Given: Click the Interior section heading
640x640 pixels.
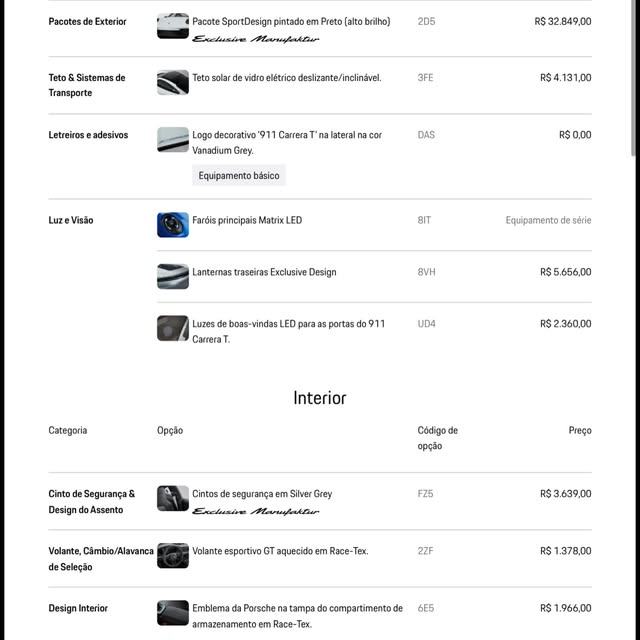Looking at the screenshot, I should coord(320,398).
